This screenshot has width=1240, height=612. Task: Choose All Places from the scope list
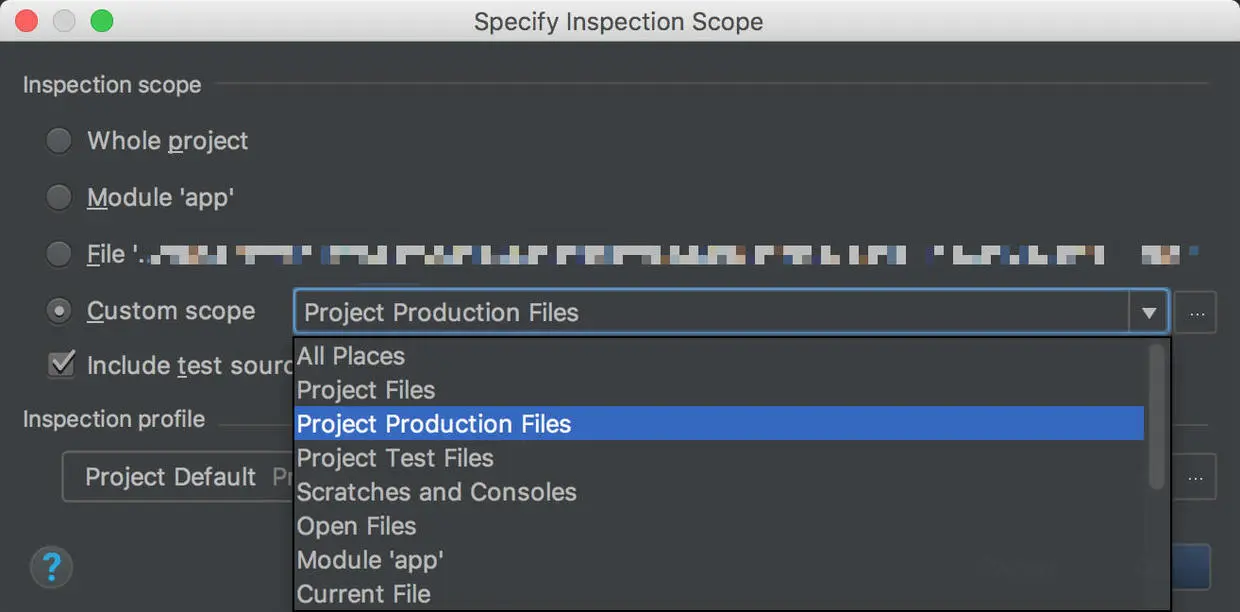tap(351, 356)
